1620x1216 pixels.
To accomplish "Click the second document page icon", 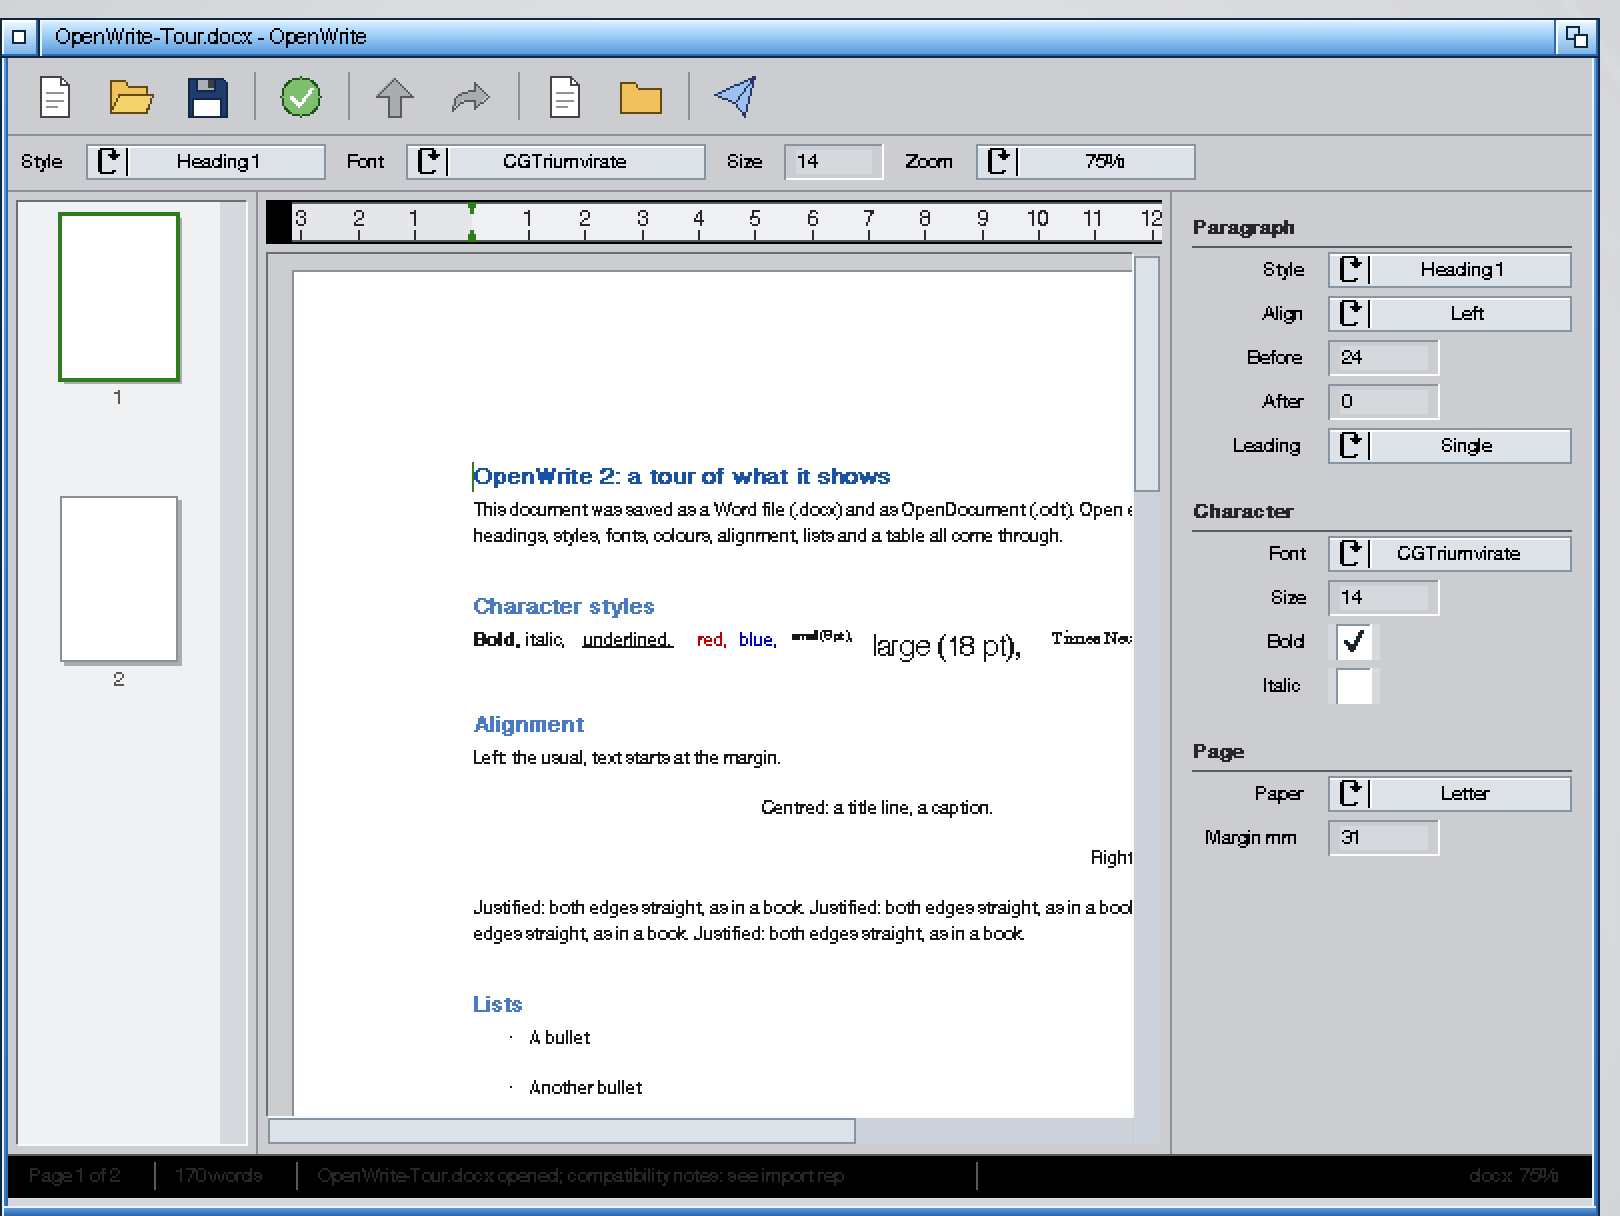I will [565, 97].
